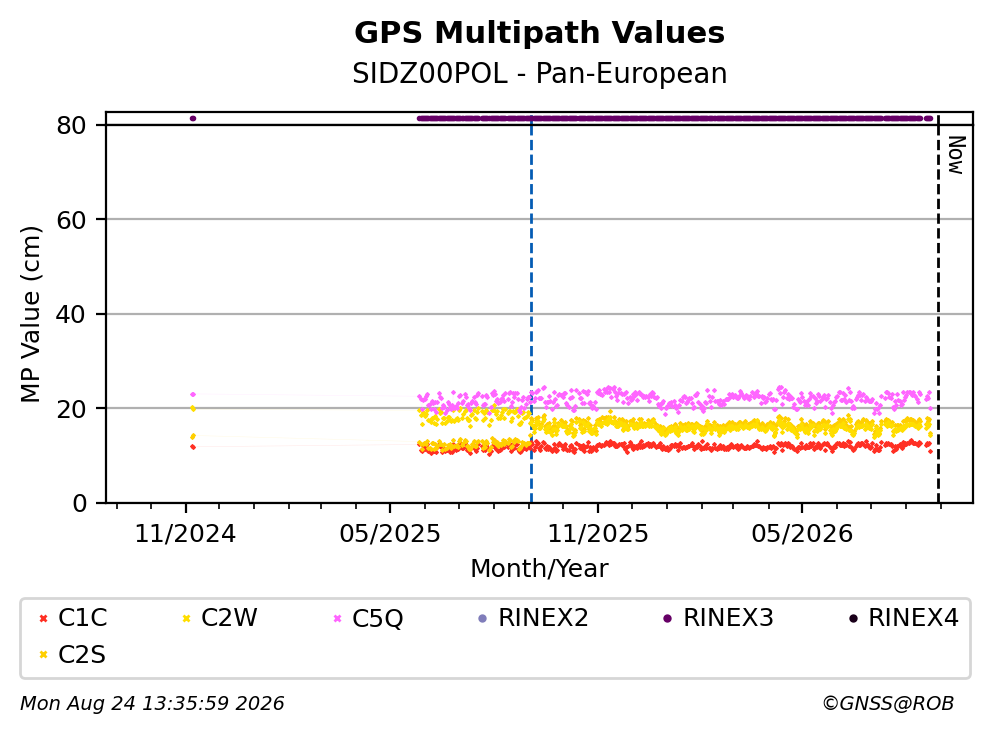Click the 11/2025 x-axis tick label
993x734 pixels.
pos(598,535)
